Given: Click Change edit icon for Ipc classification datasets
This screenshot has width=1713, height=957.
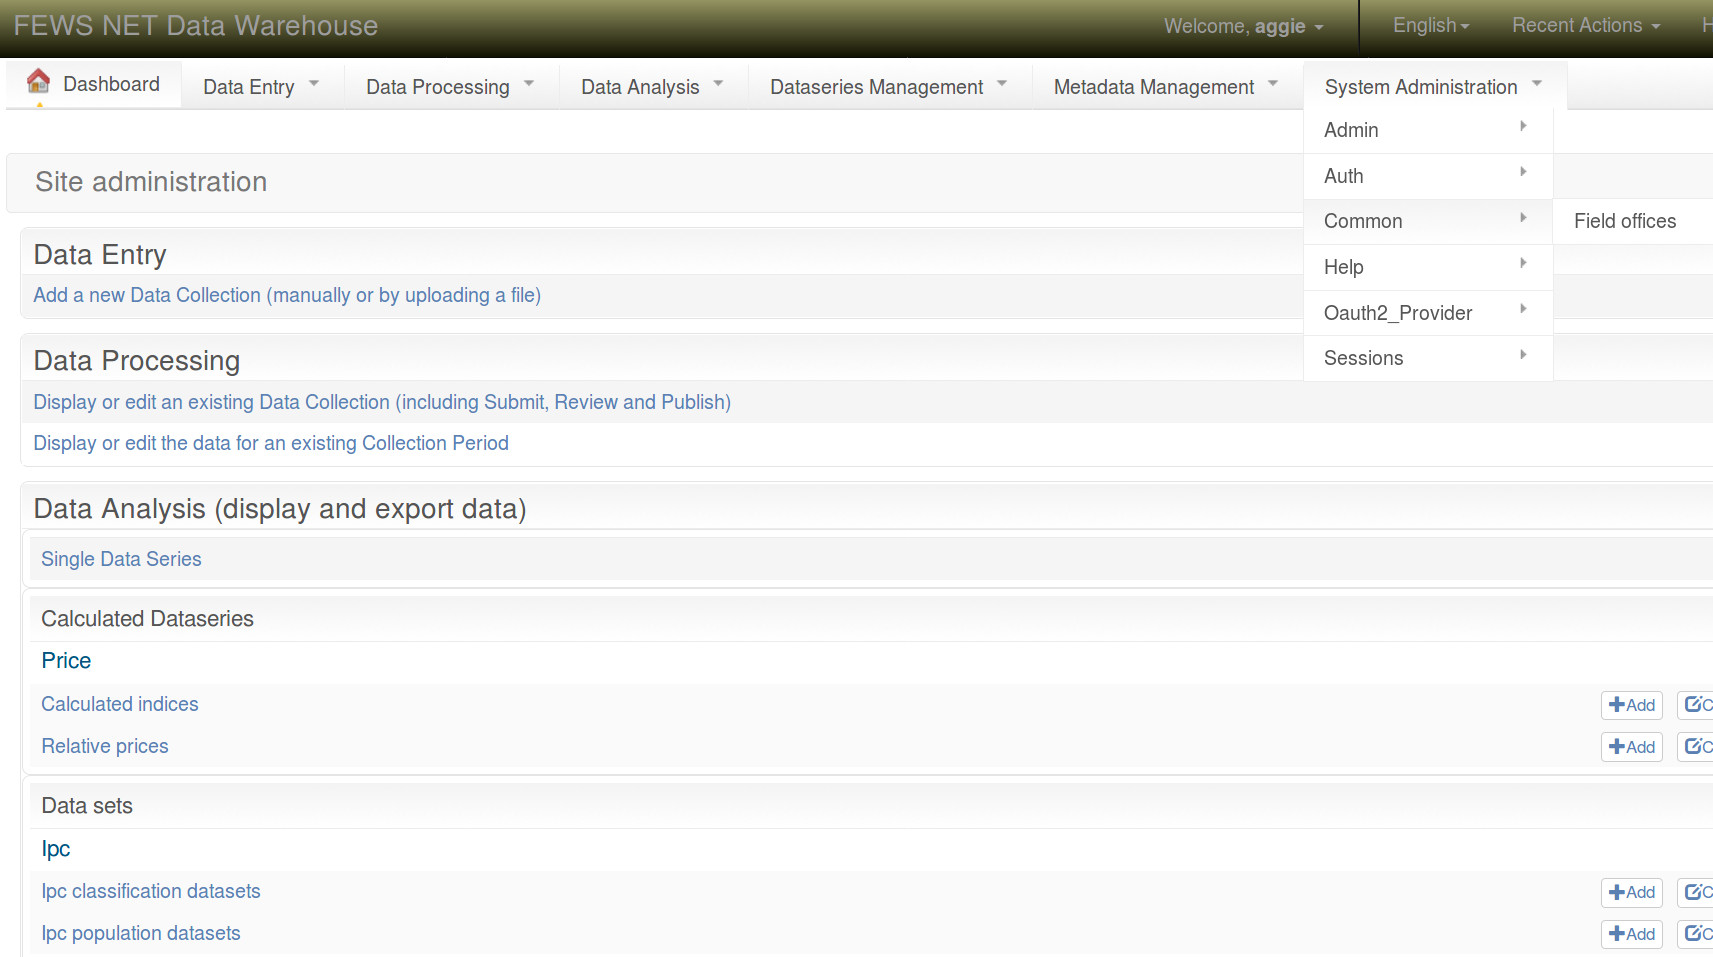Looking at the screenshot, I should [1696, 892].
